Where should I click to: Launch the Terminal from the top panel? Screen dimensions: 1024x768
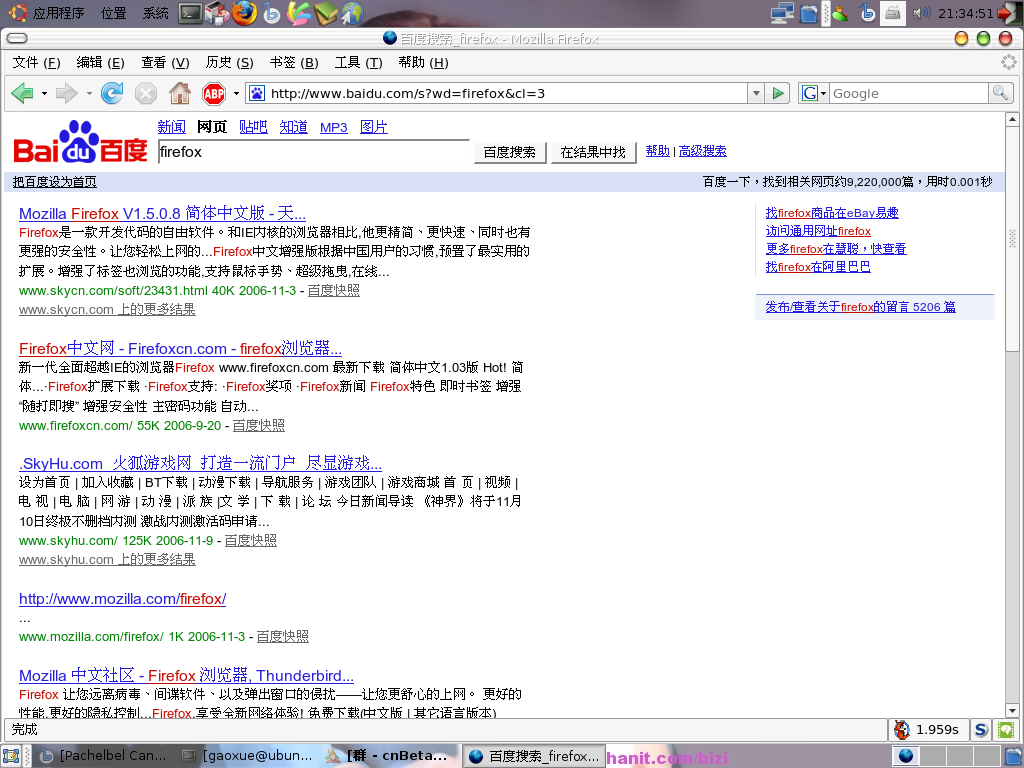190,13
